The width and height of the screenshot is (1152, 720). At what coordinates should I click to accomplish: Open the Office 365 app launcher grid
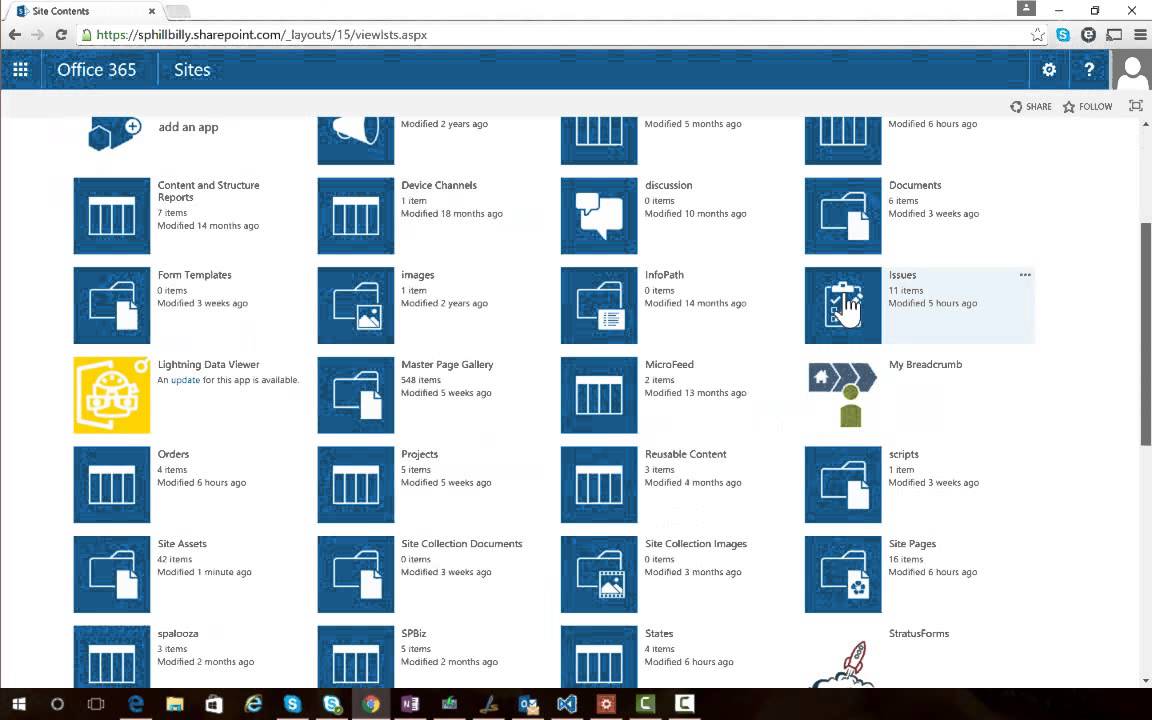point(21,70)
